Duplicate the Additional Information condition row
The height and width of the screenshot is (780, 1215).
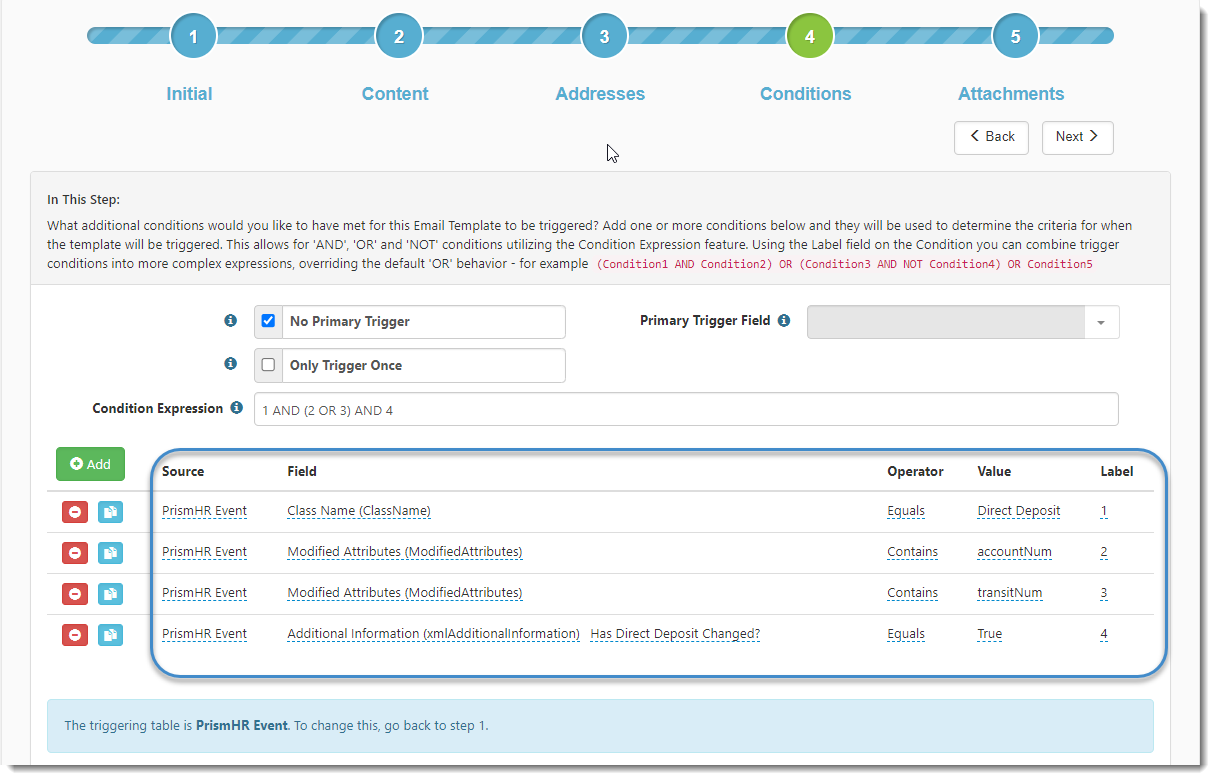click(110, 635)
